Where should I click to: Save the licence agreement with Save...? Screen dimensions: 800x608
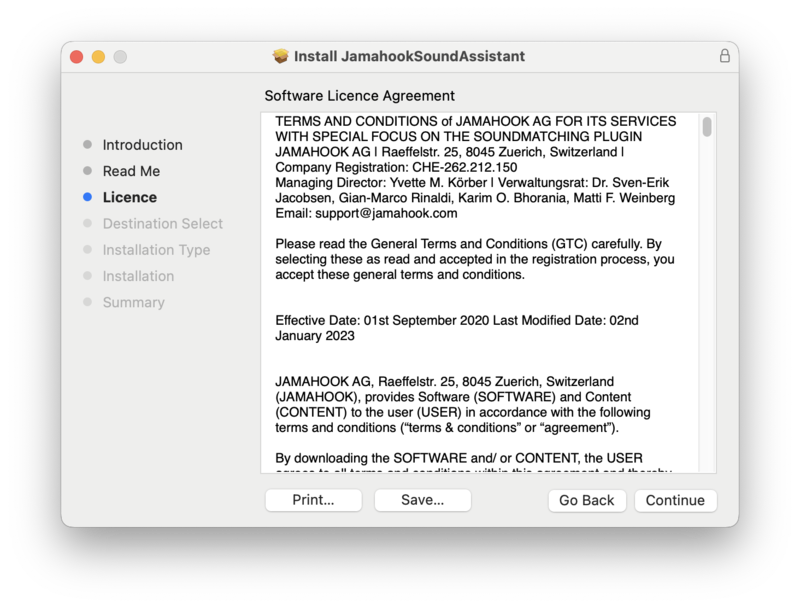422,500
